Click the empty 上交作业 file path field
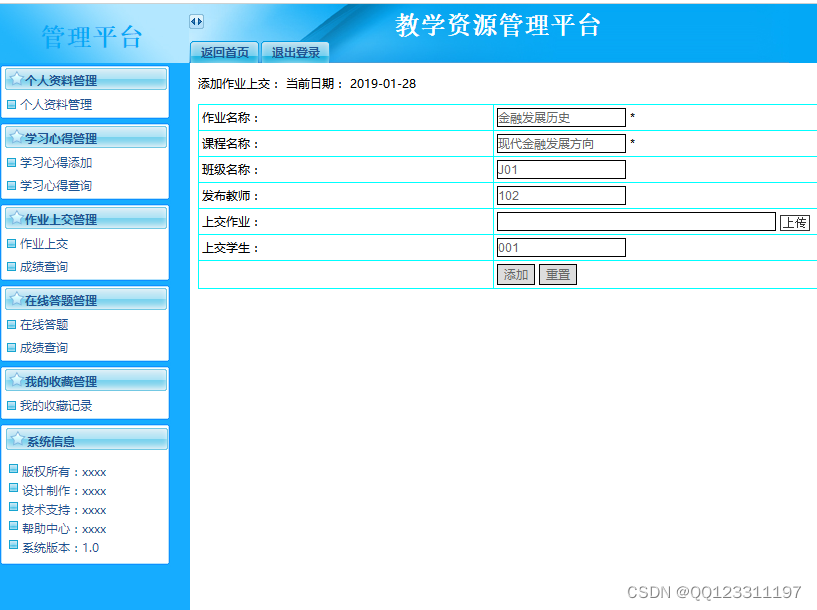 coord(636,221)
